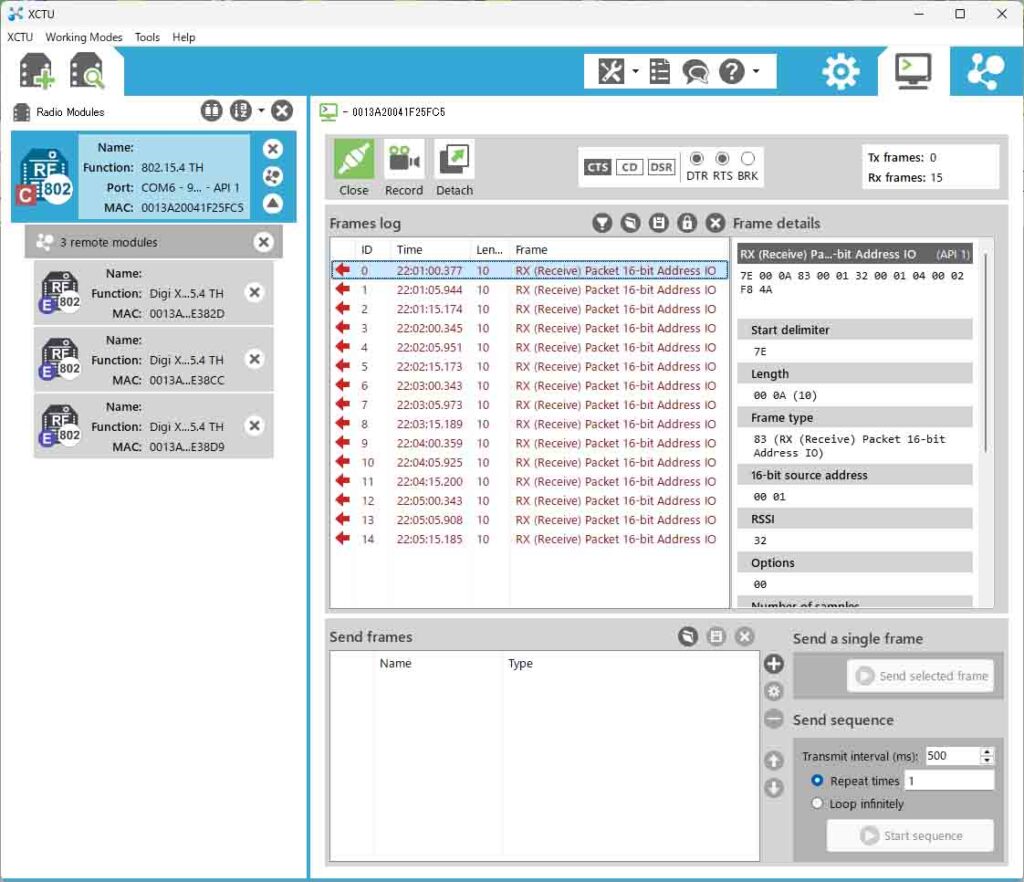Switch to Configuration working mode gear
The width and height of the screenshot is (1024, 882).
pyautogui.click(x=840, y=71)
